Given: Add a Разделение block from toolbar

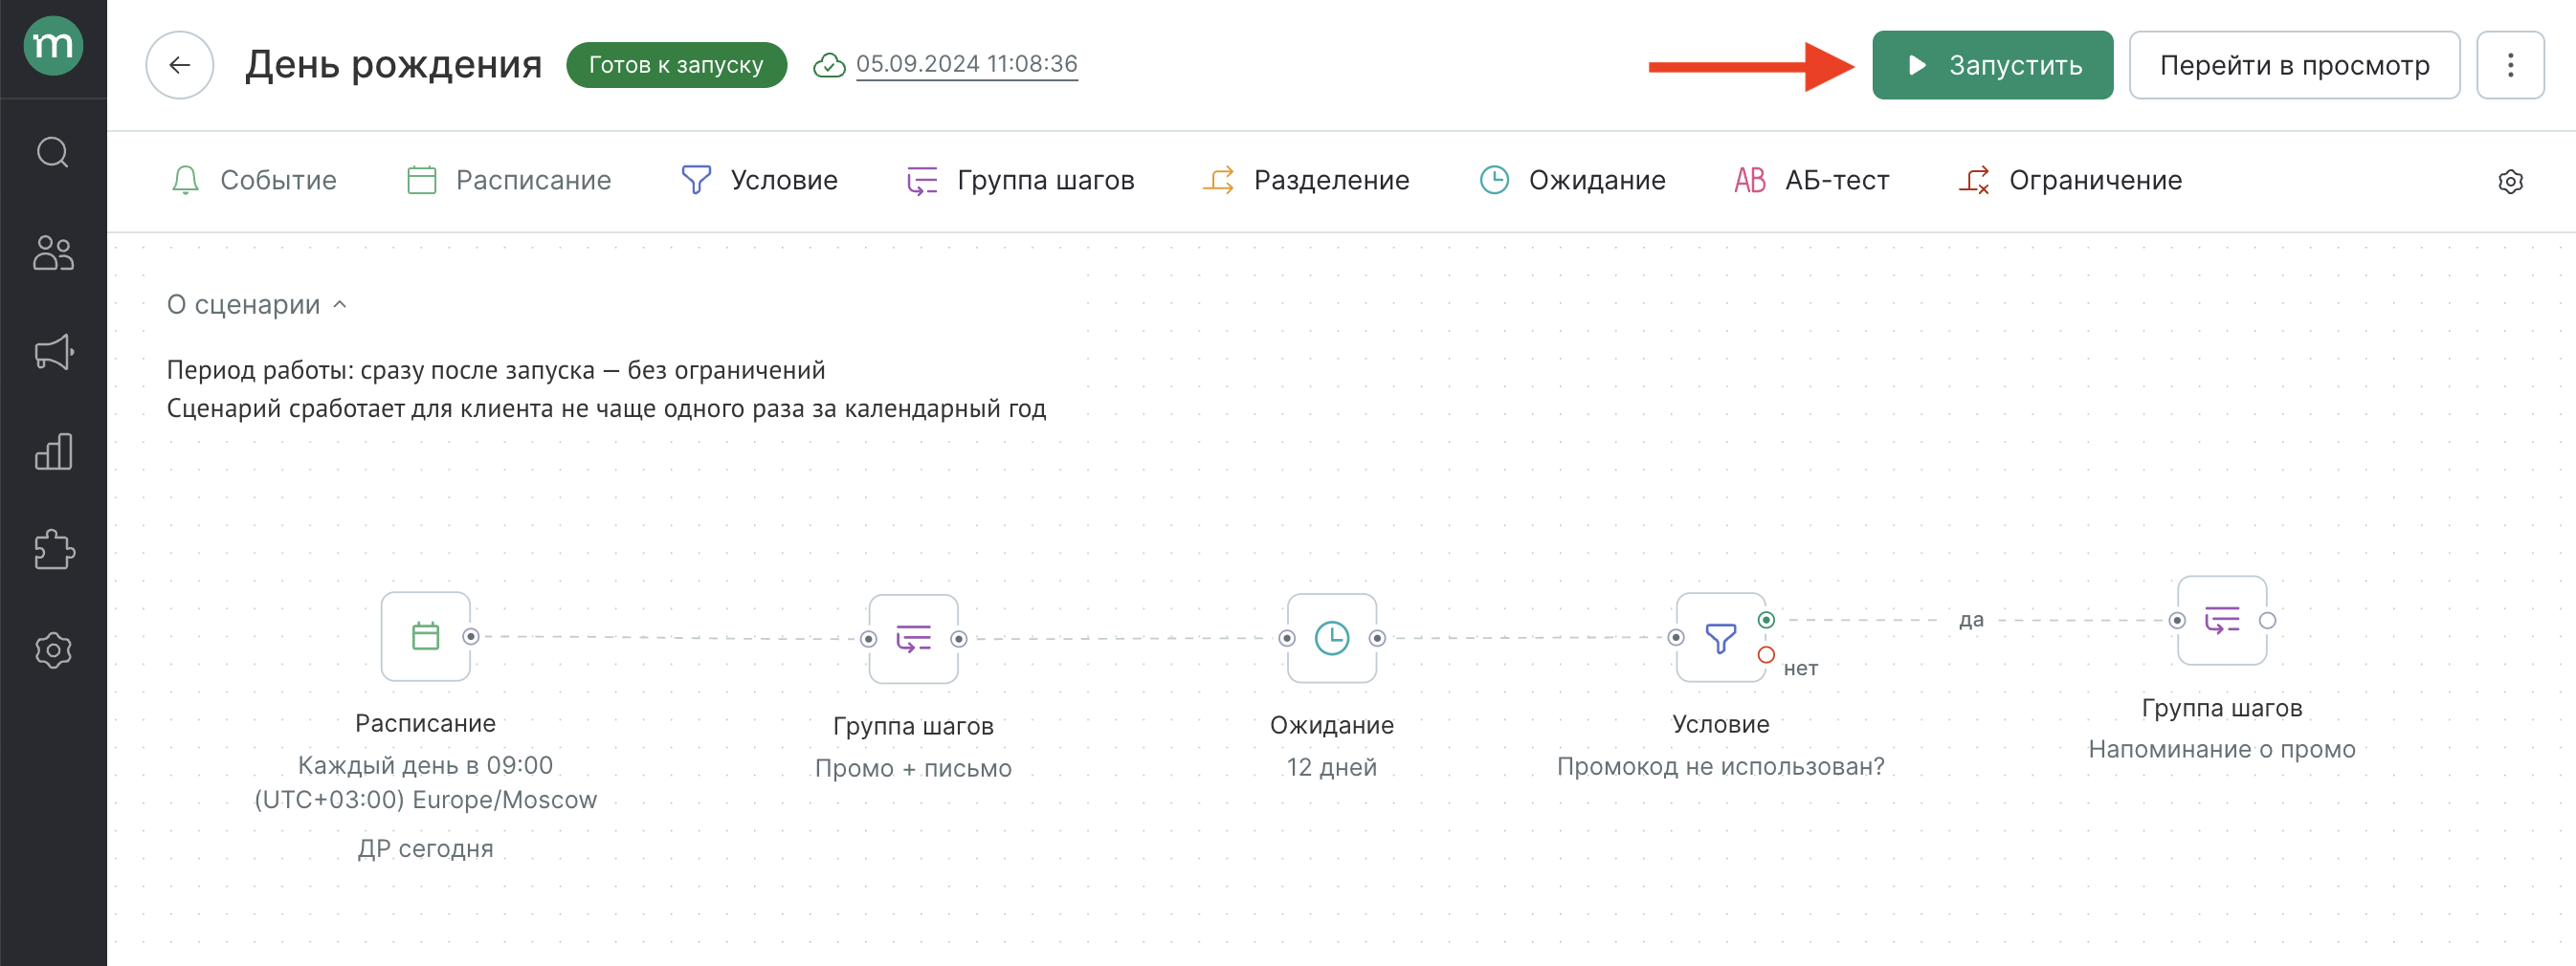Looking at the screenshot, I should 1305,180.
